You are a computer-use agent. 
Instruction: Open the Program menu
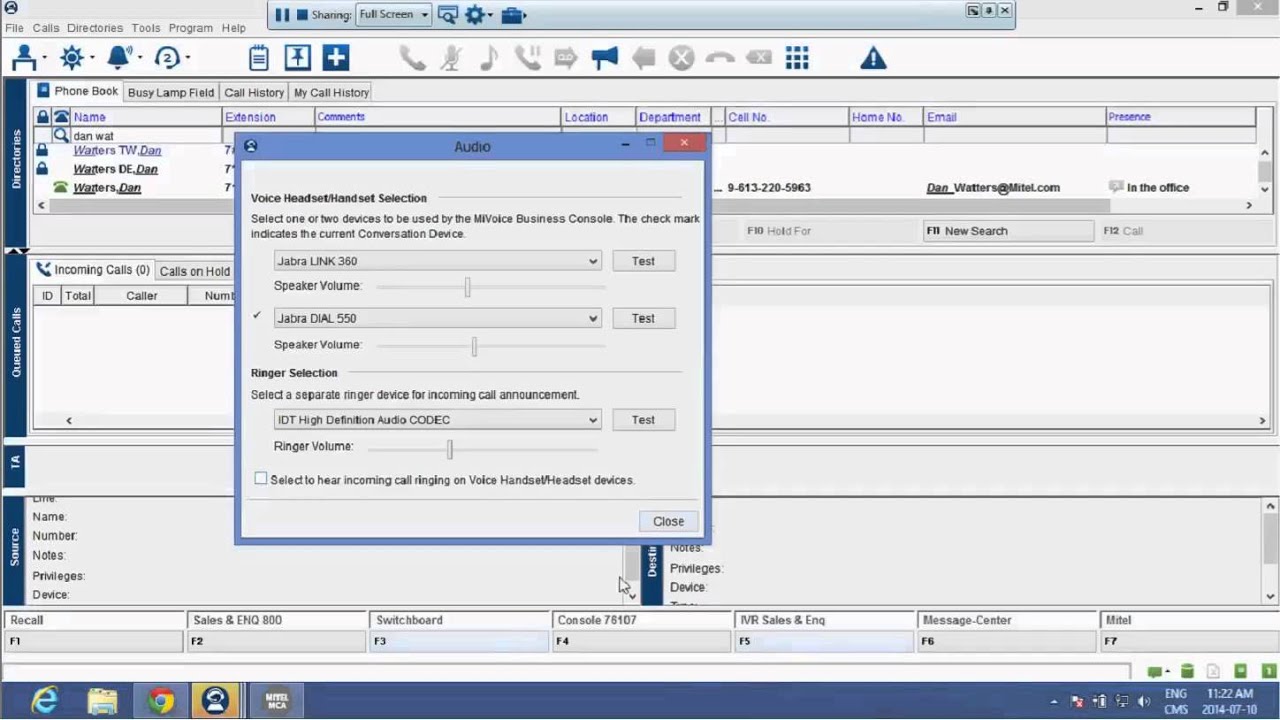coord(191,28)
